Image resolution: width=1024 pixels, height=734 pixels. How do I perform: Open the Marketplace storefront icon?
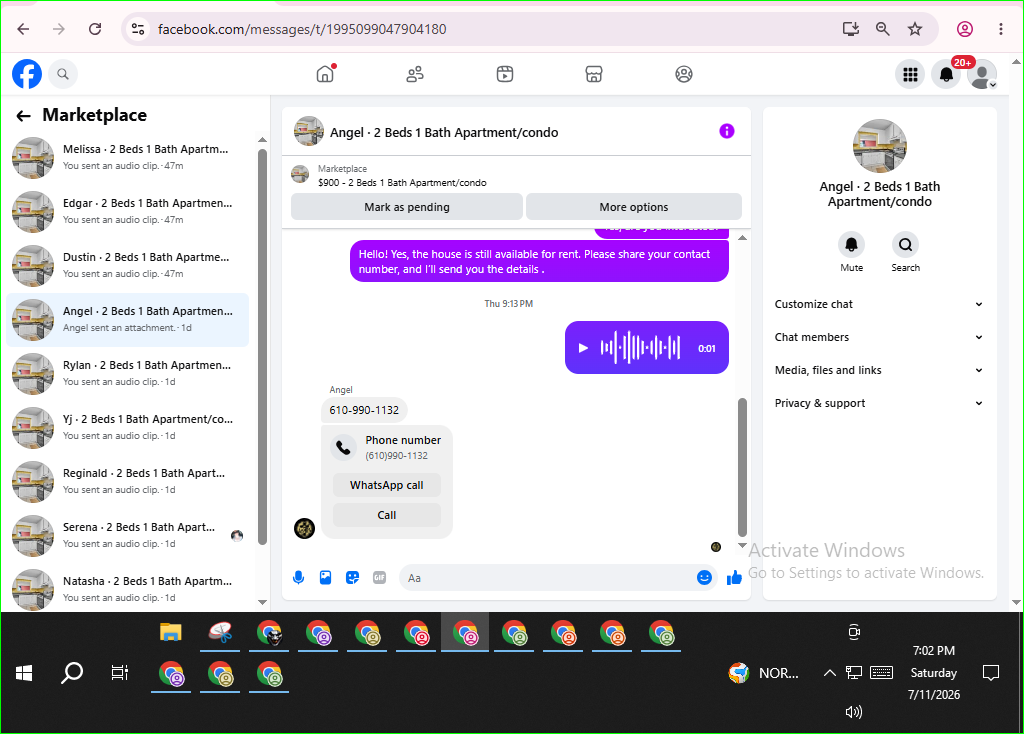click(594, 74)
